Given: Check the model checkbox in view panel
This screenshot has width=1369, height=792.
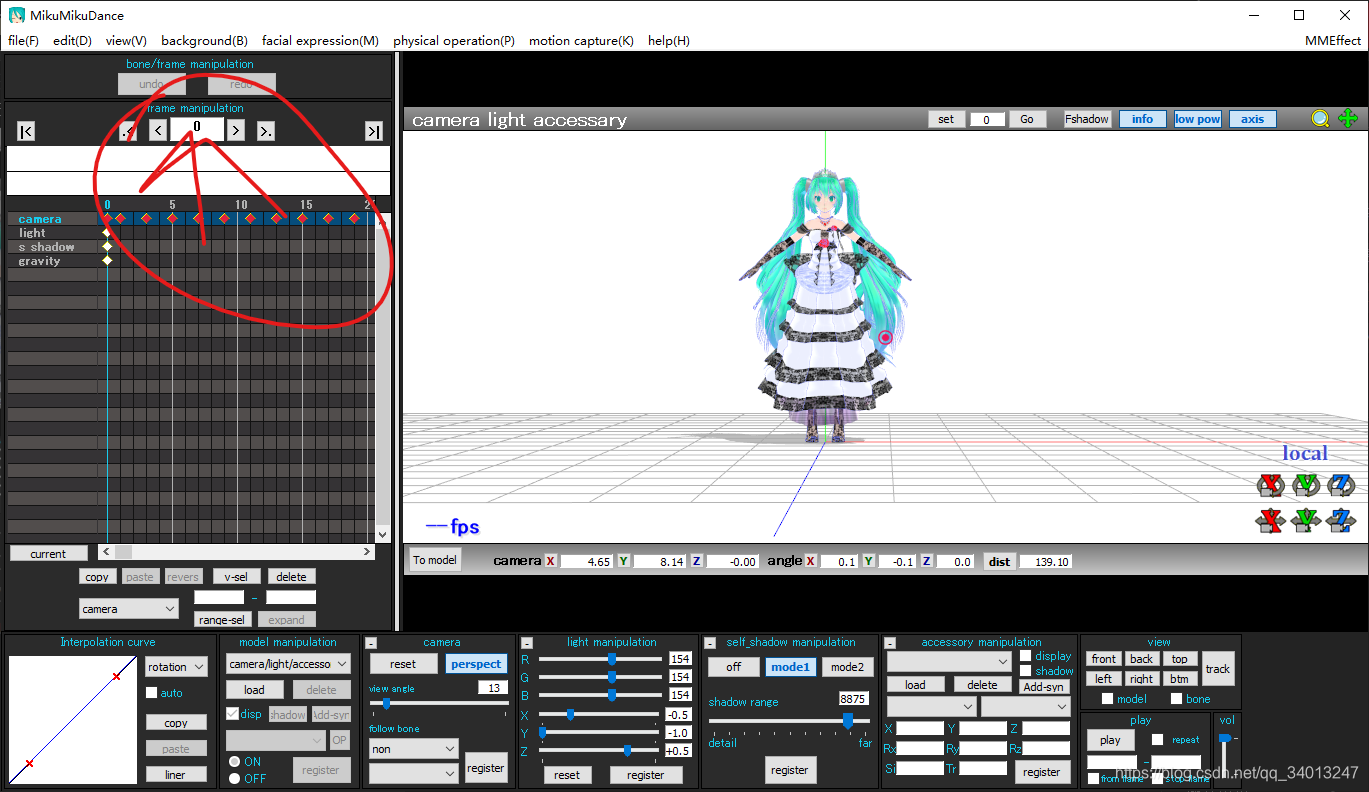Looking at the screenshot, I should click(x=1107, y=699).
